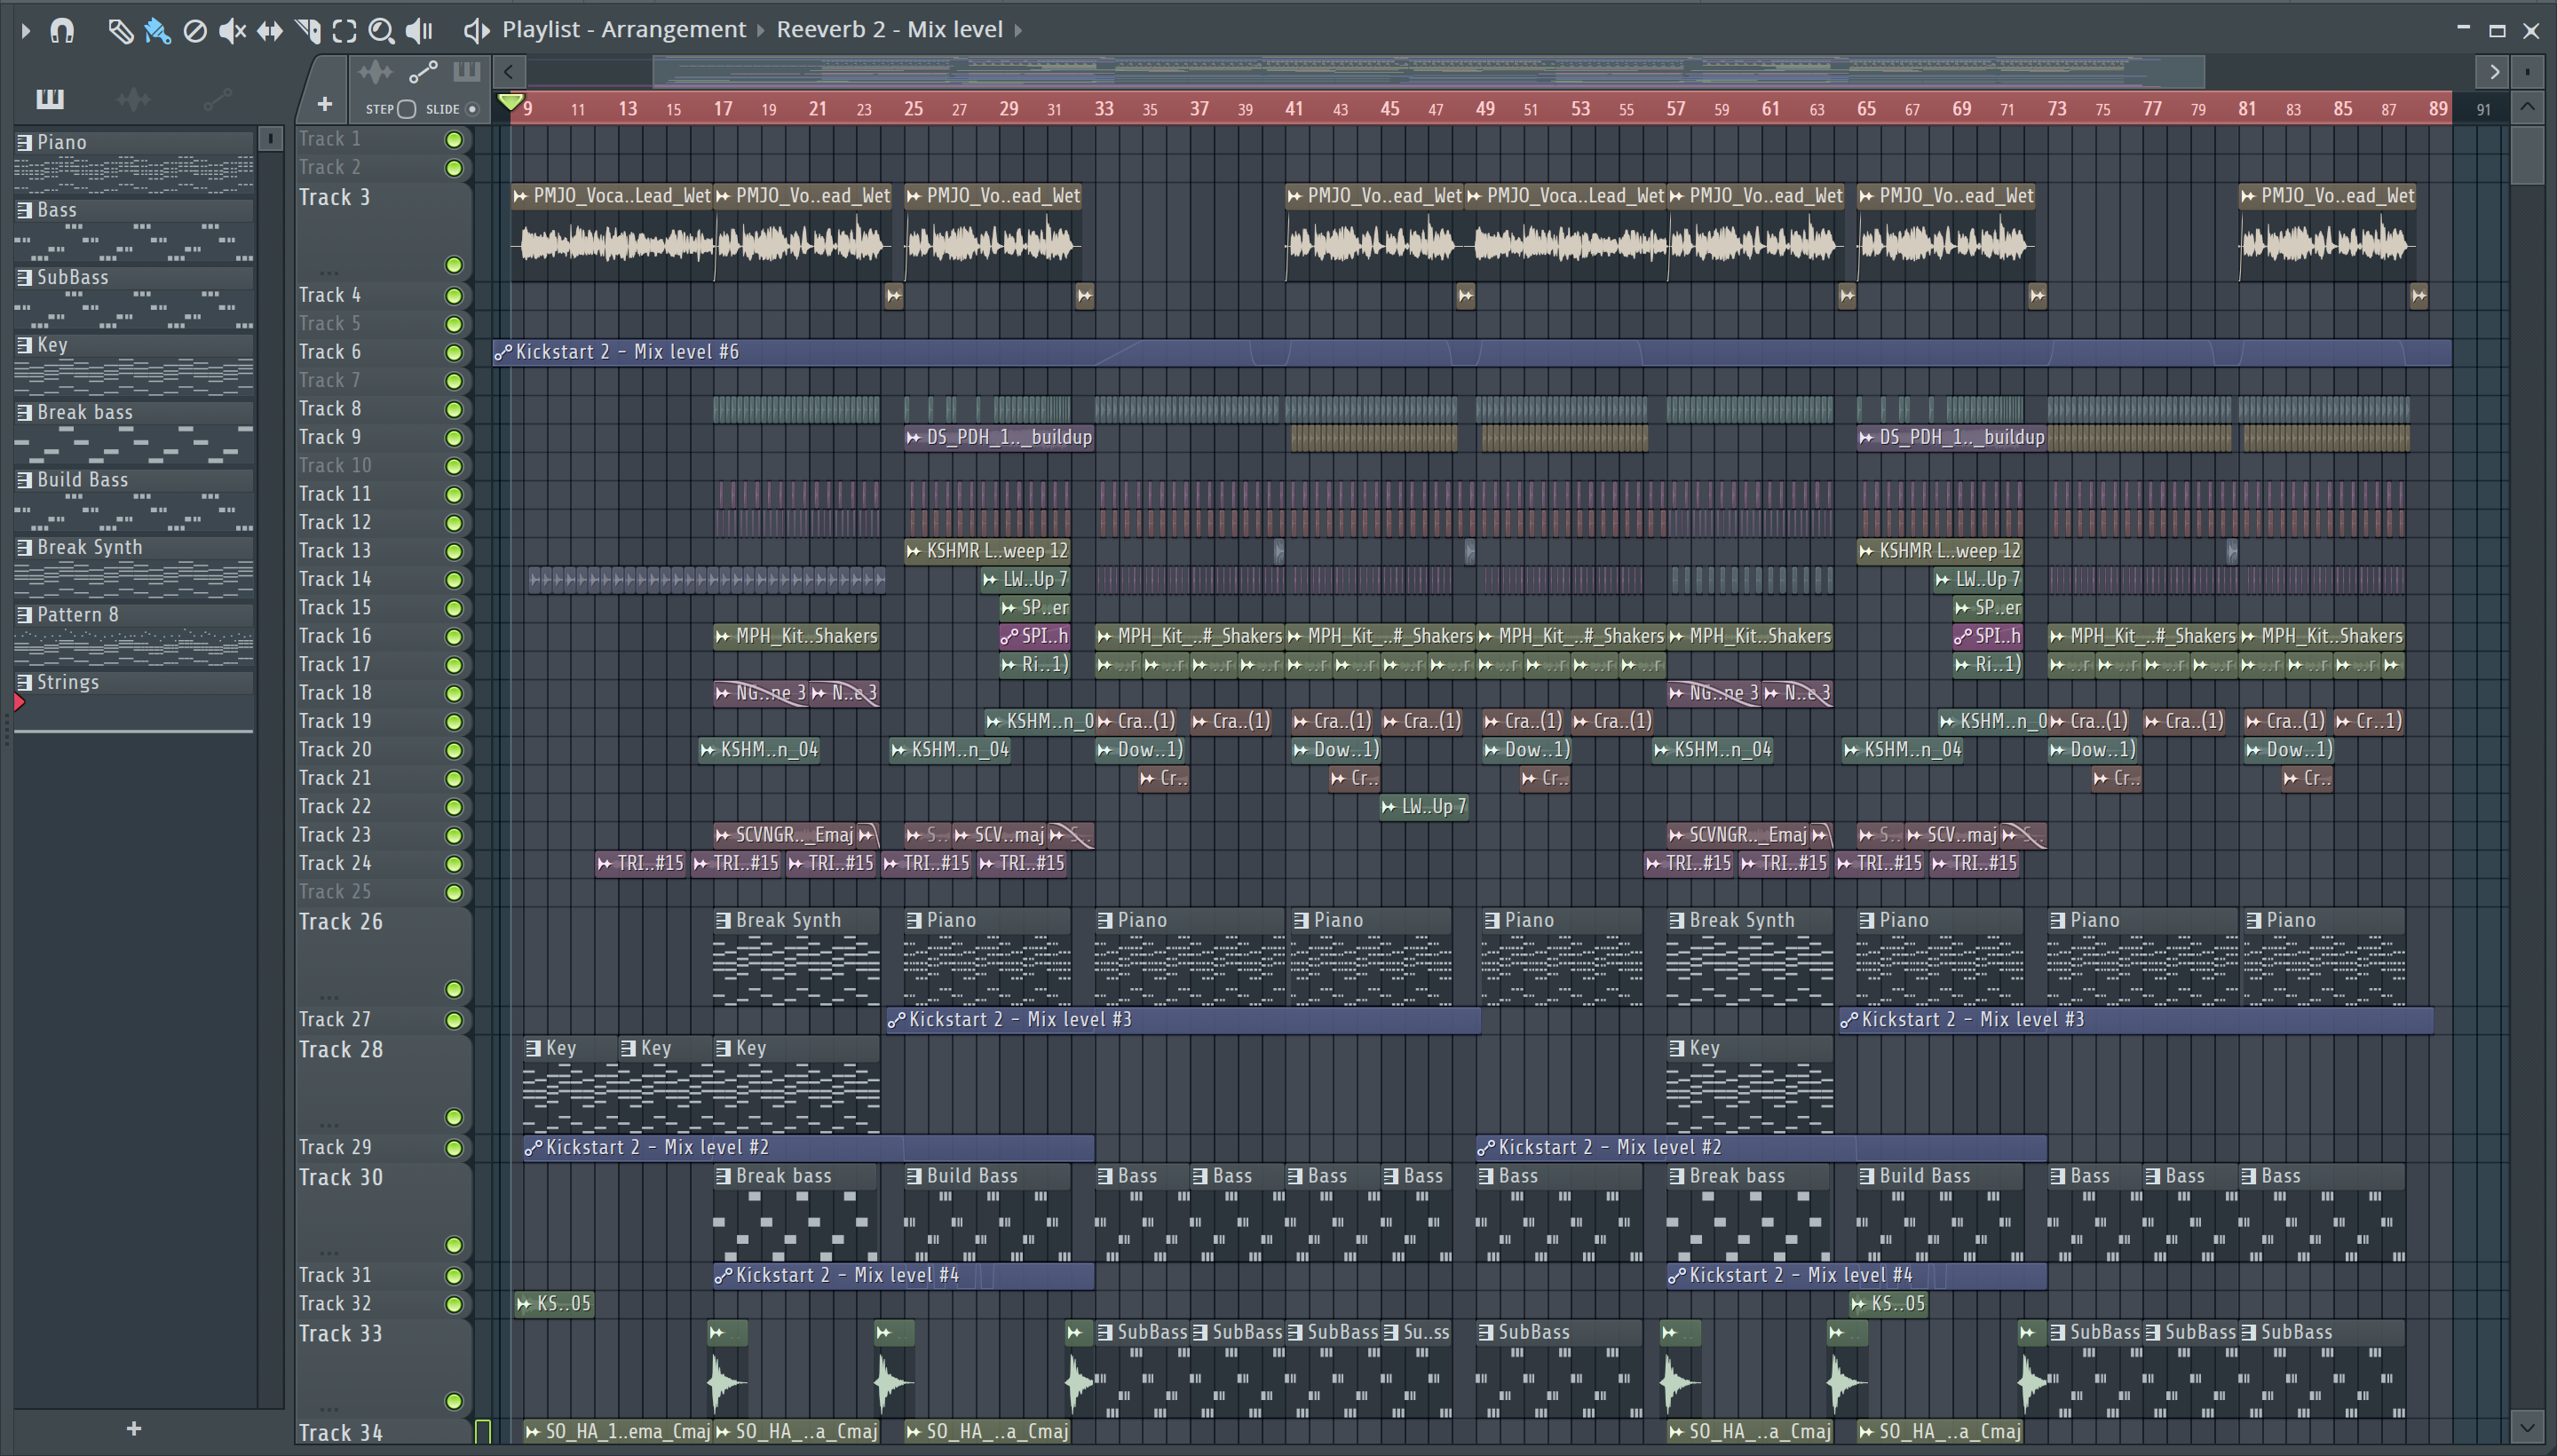Select the Select marquee tool
Viewport: 2557px width, 1456px height.
click(344, 31)
